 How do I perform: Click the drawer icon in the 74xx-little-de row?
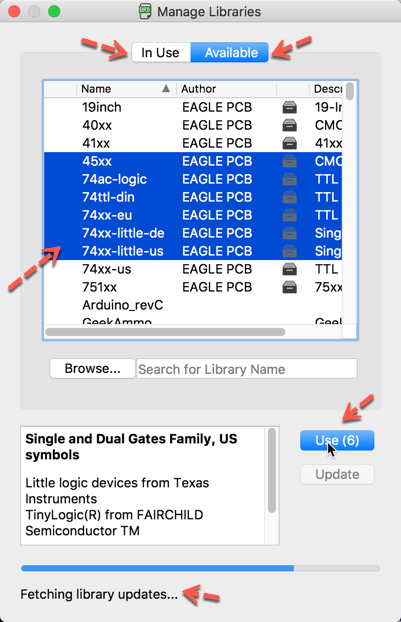pos(290,233)
